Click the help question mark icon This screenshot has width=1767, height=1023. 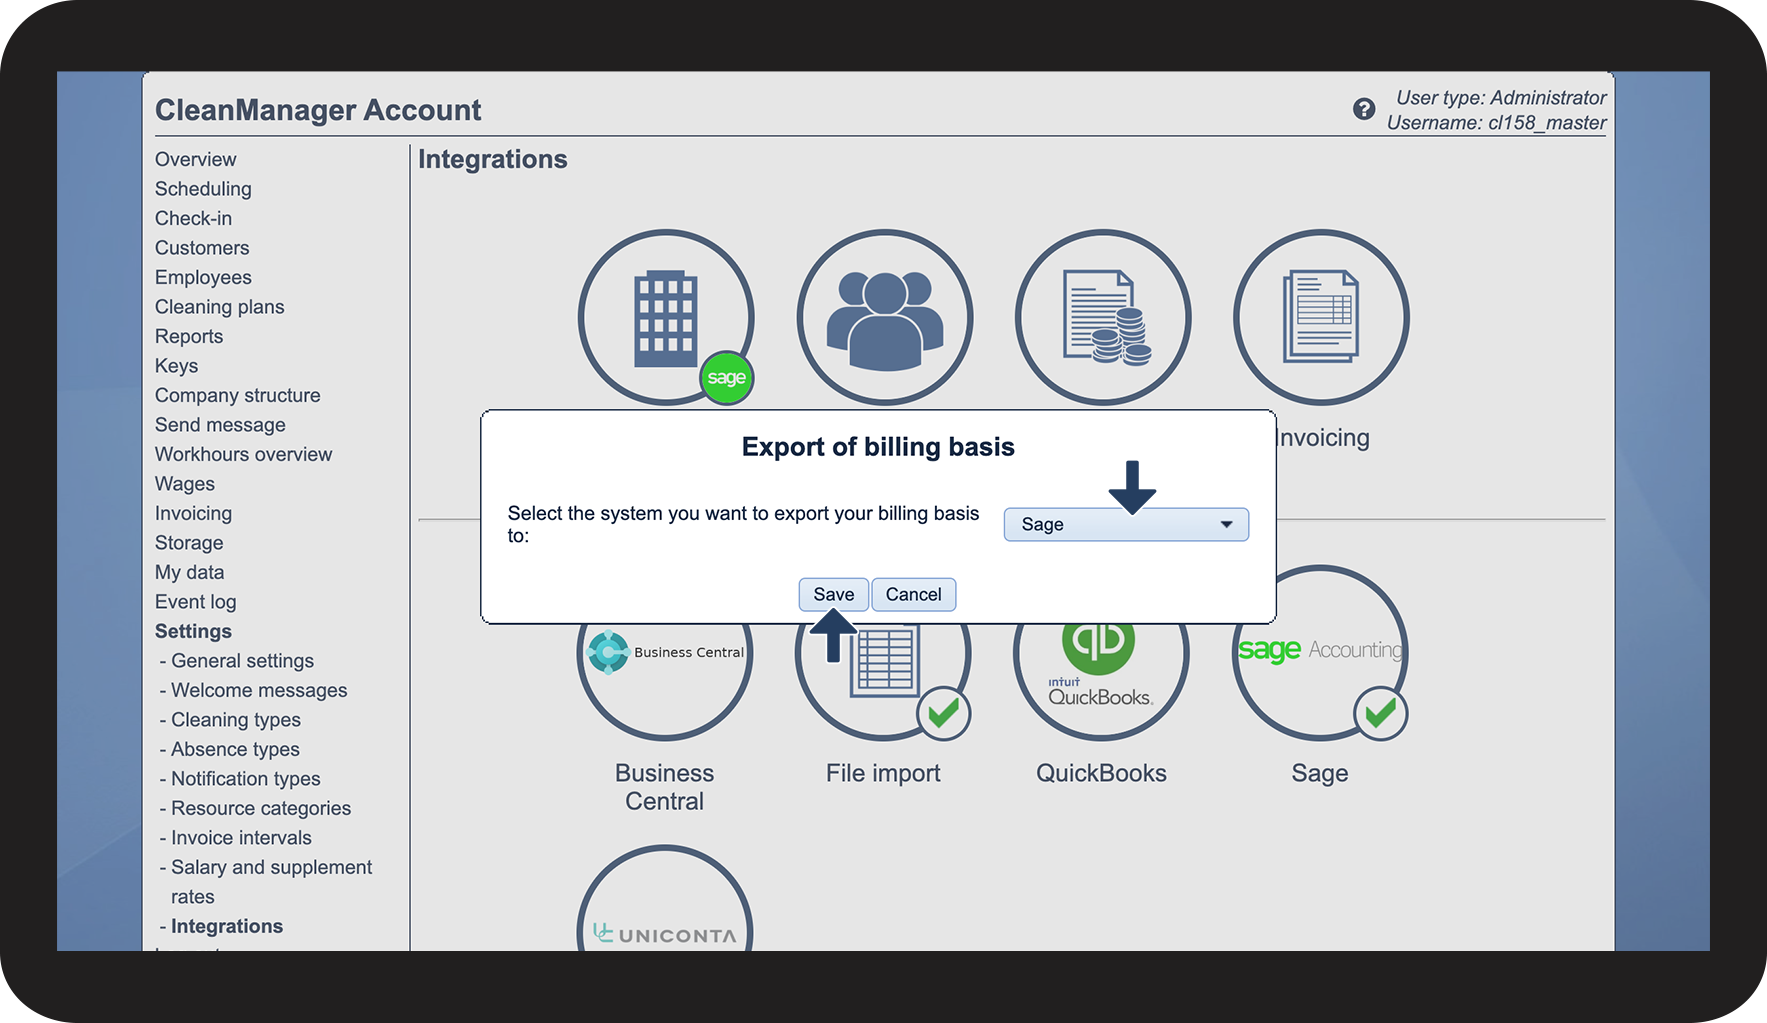click(x=1363, y=110)
